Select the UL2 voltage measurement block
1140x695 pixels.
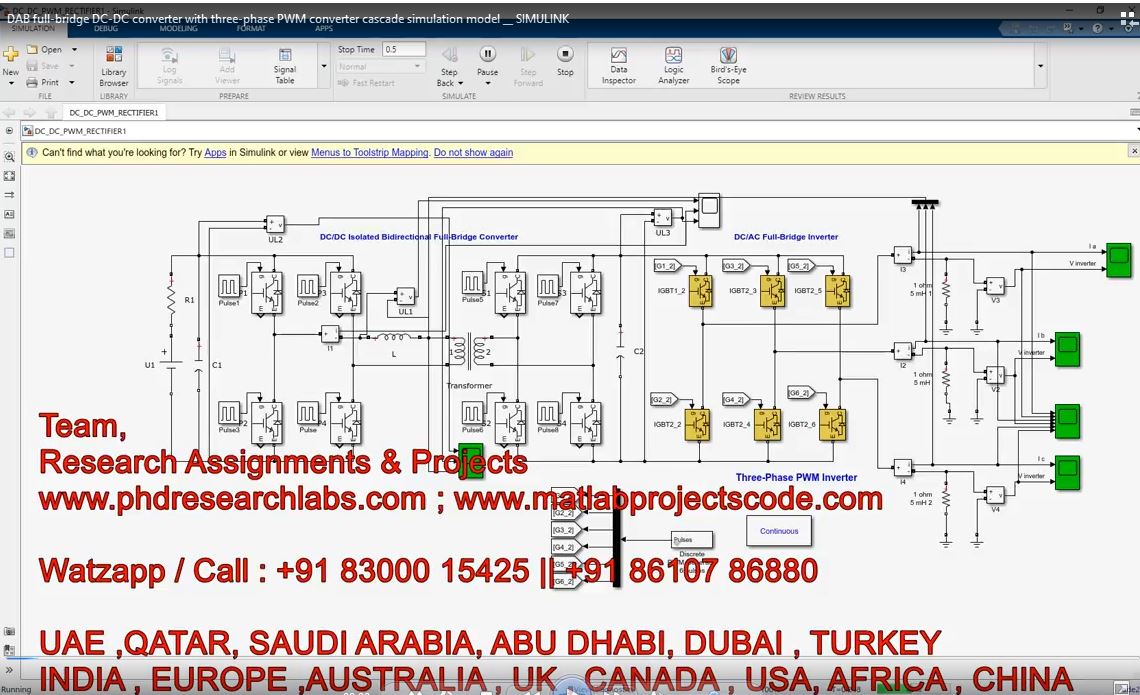pos(275,224)
